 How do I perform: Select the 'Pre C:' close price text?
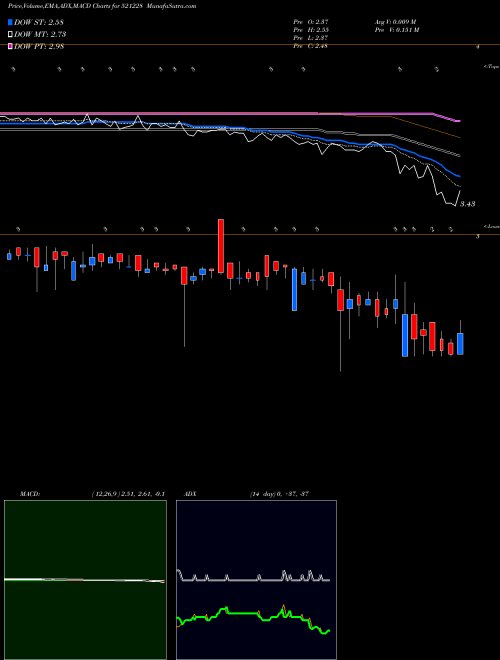[310, 46]
